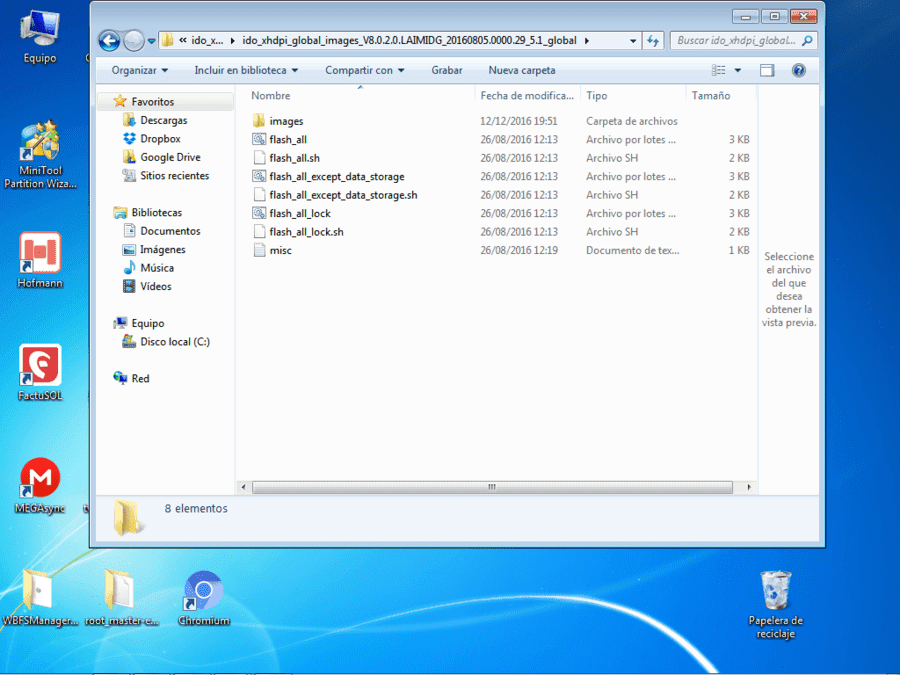The image size is (900, 675).
Task: Select root_master folder on desktop
Action: (x=122, y=598)
